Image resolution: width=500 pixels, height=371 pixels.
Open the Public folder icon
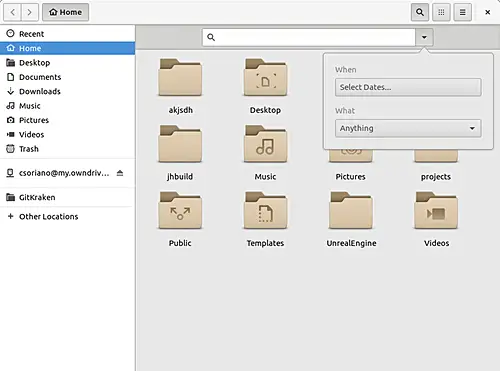click(180, 210)
